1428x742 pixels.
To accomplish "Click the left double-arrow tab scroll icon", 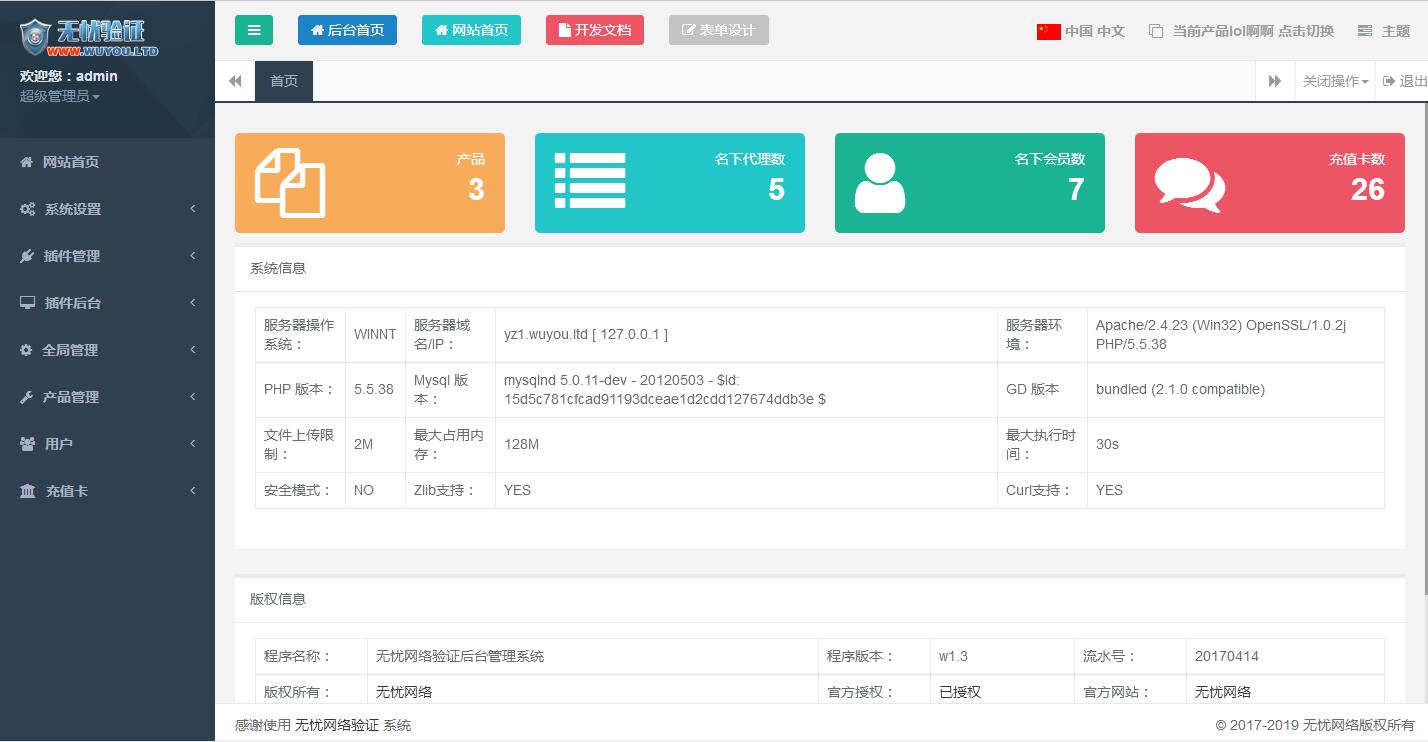I will pos(235,81).
